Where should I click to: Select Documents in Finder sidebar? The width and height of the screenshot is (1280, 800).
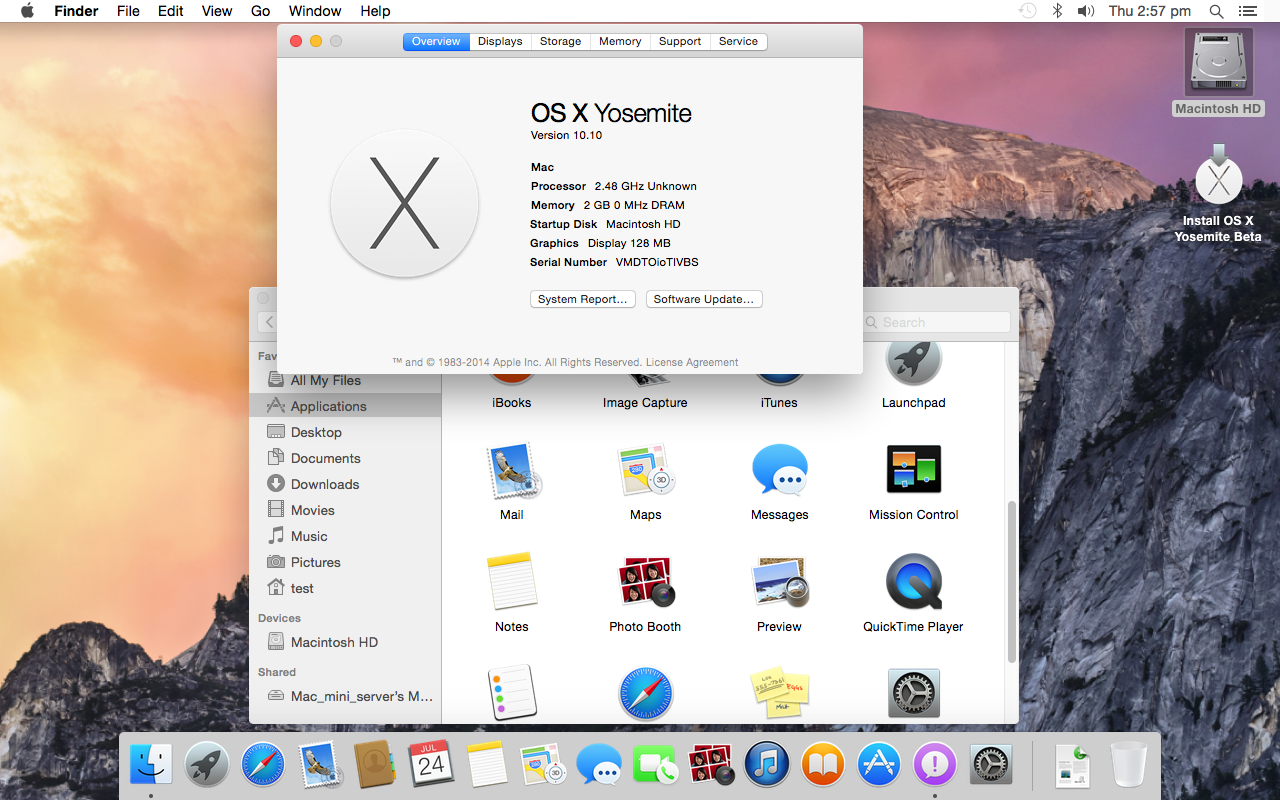345,458
